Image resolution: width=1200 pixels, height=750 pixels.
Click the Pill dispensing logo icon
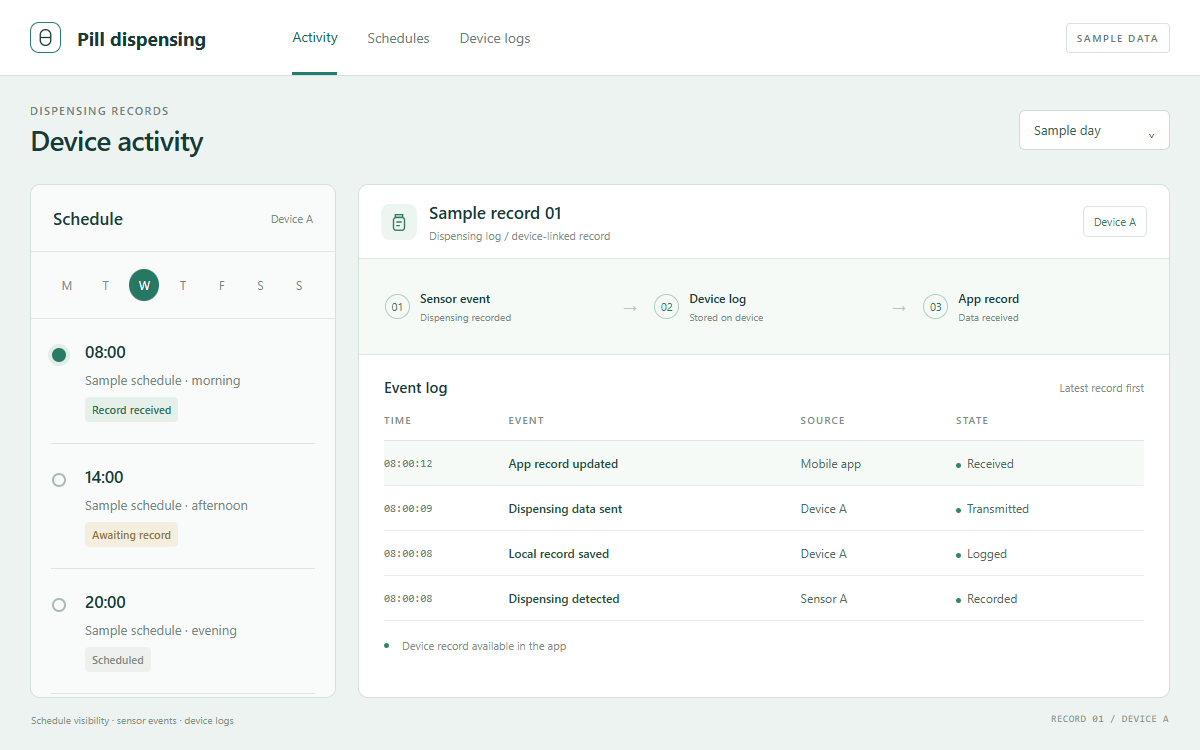46,38
